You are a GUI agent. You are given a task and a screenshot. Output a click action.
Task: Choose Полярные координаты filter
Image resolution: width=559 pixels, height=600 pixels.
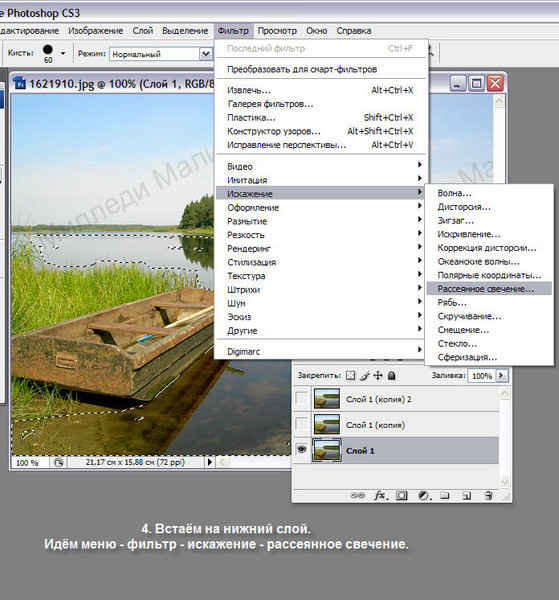pyautogui.click(x=489, y=275)
